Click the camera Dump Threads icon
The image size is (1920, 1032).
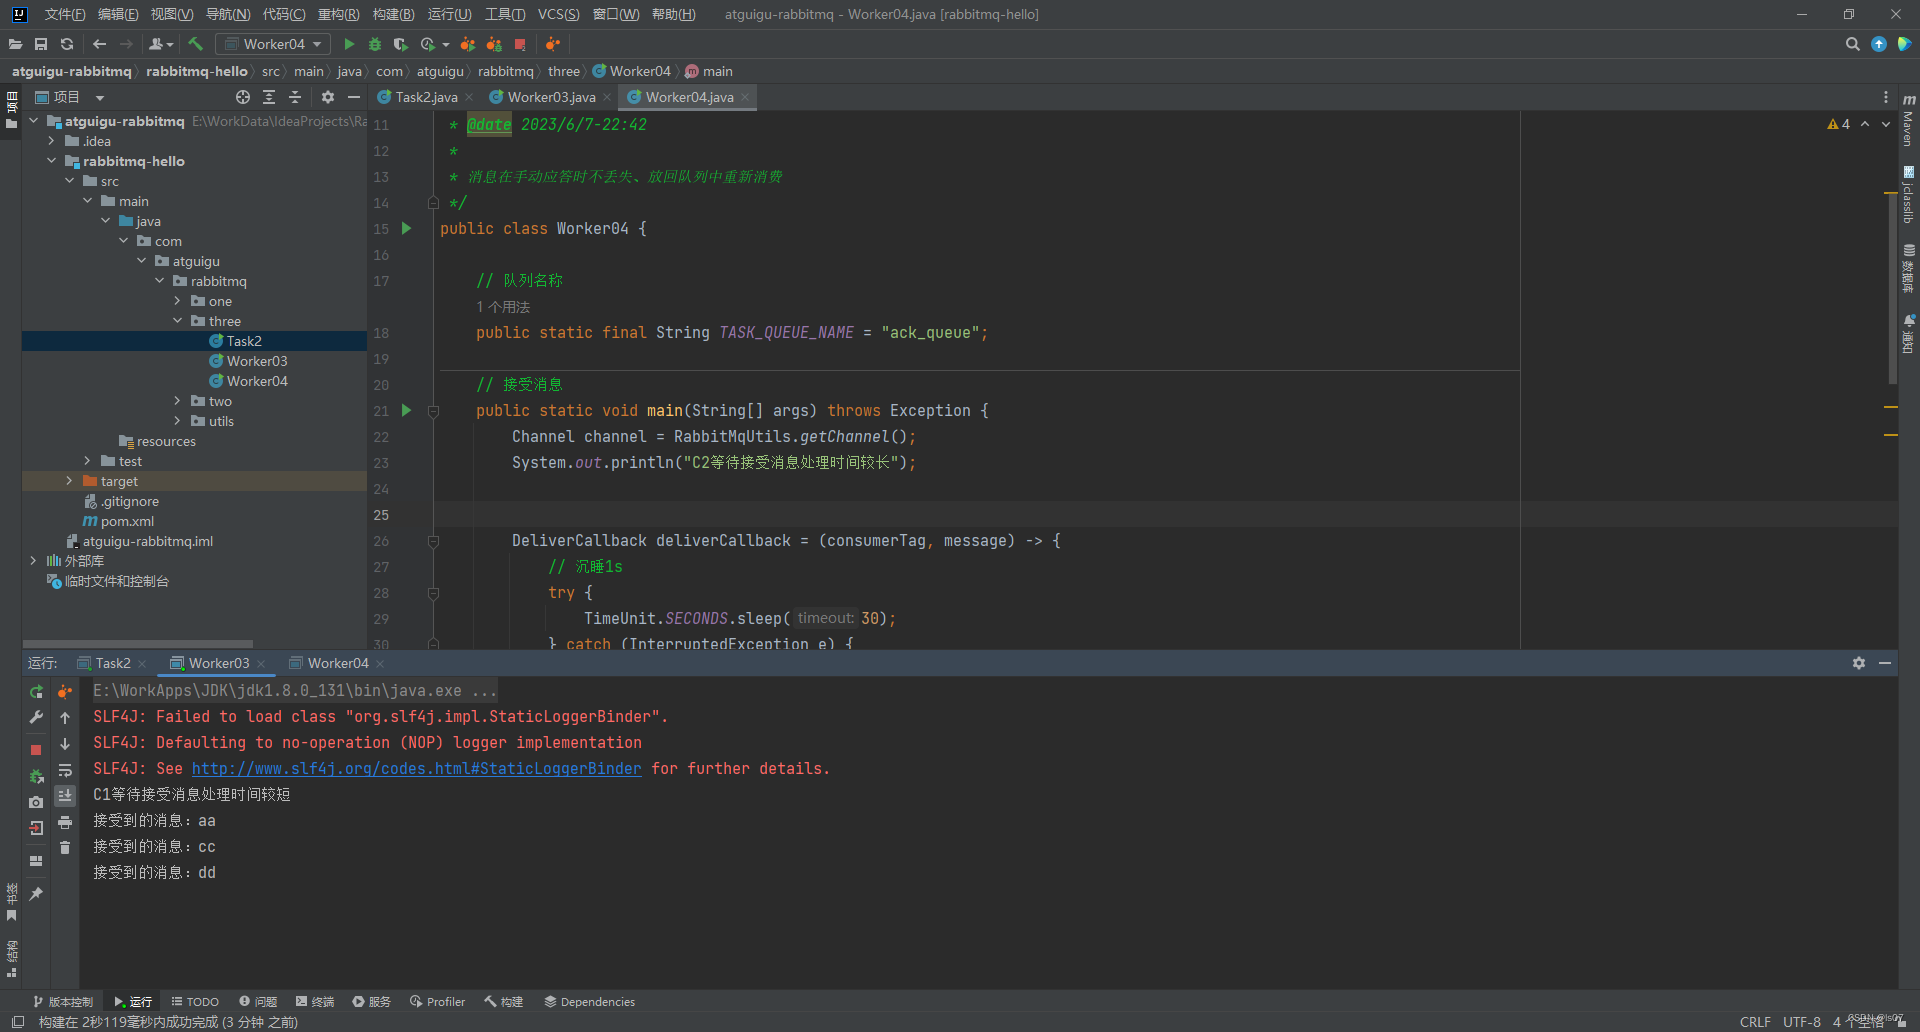click(36, 802)
